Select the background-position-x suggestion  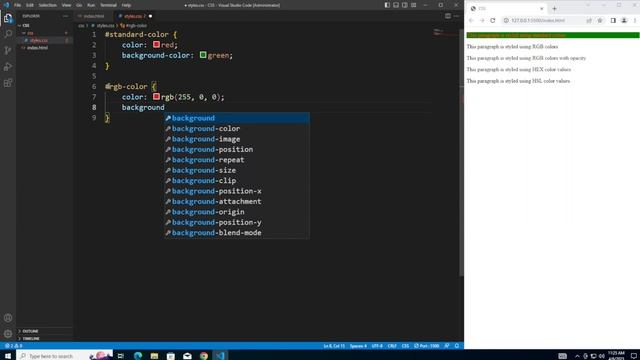click(237, 191)
